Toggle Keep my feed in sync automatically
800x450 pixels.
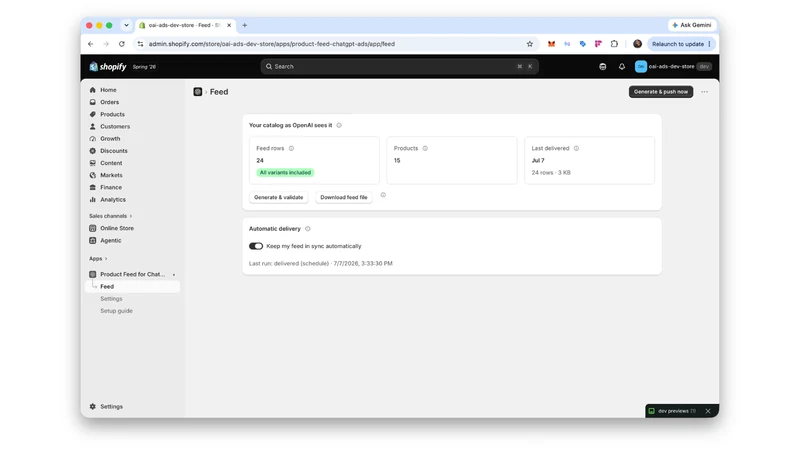point(256,246)
